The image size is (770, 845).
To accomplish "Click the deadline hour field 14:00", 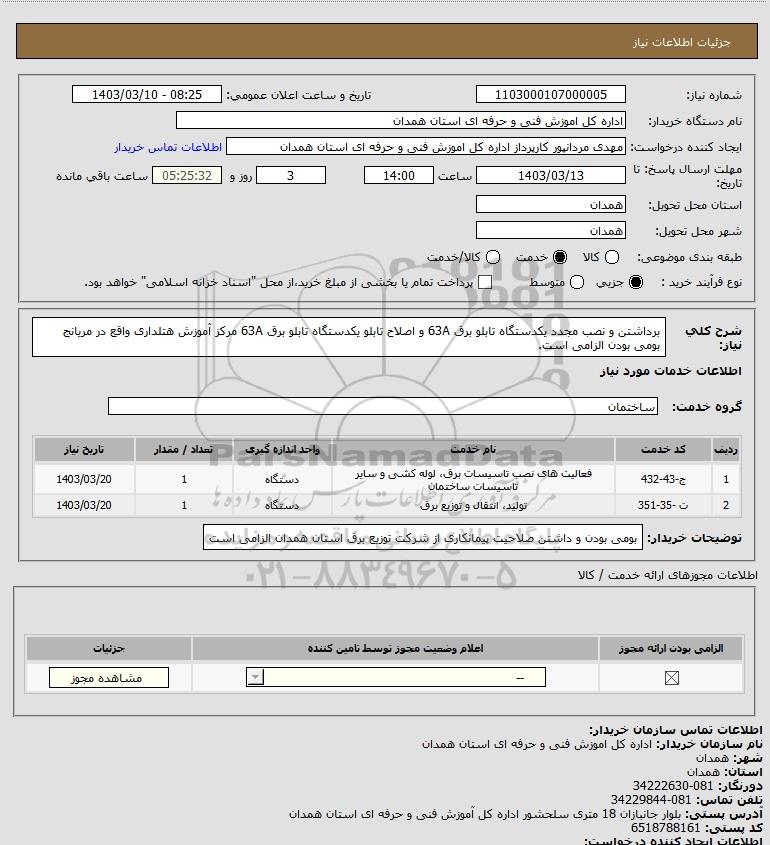I will coord(399,175).
